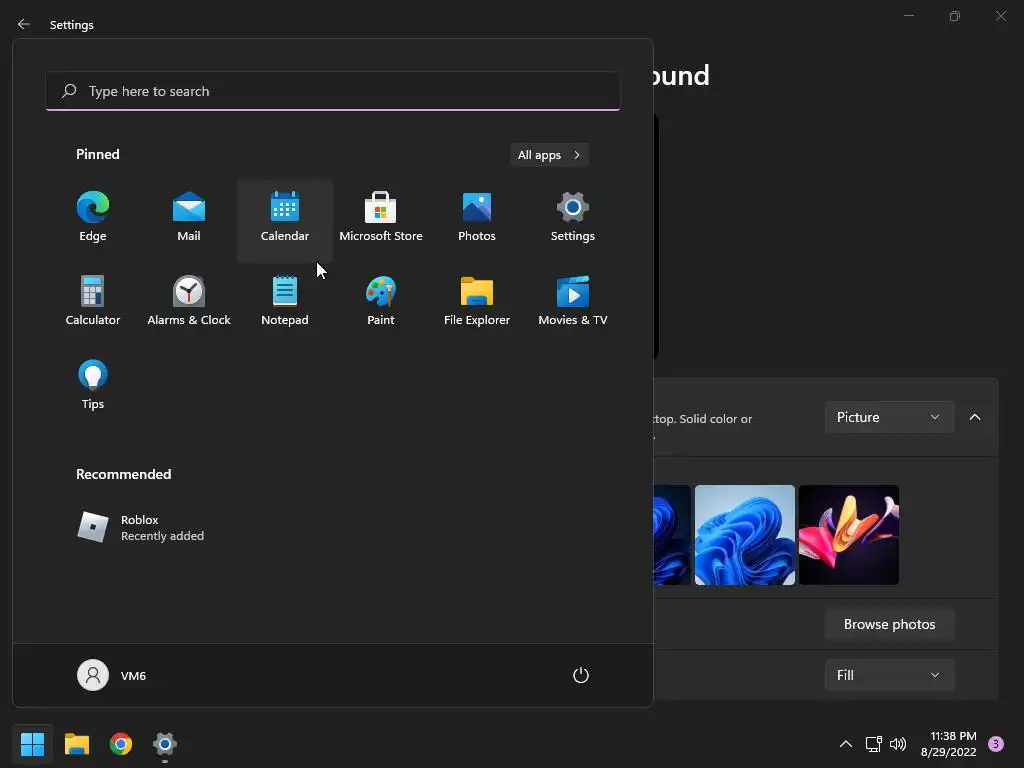Open volume control in system tray
1024x768 pixels.
[898, 744]
